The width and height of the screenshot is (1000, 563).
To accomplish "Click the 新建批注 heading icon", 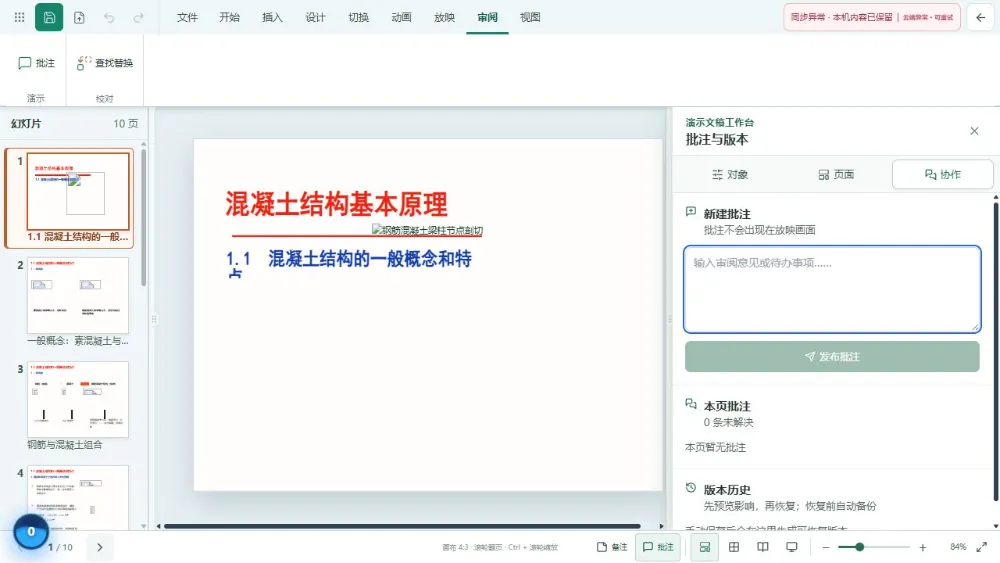I will (x=691, y=211).
